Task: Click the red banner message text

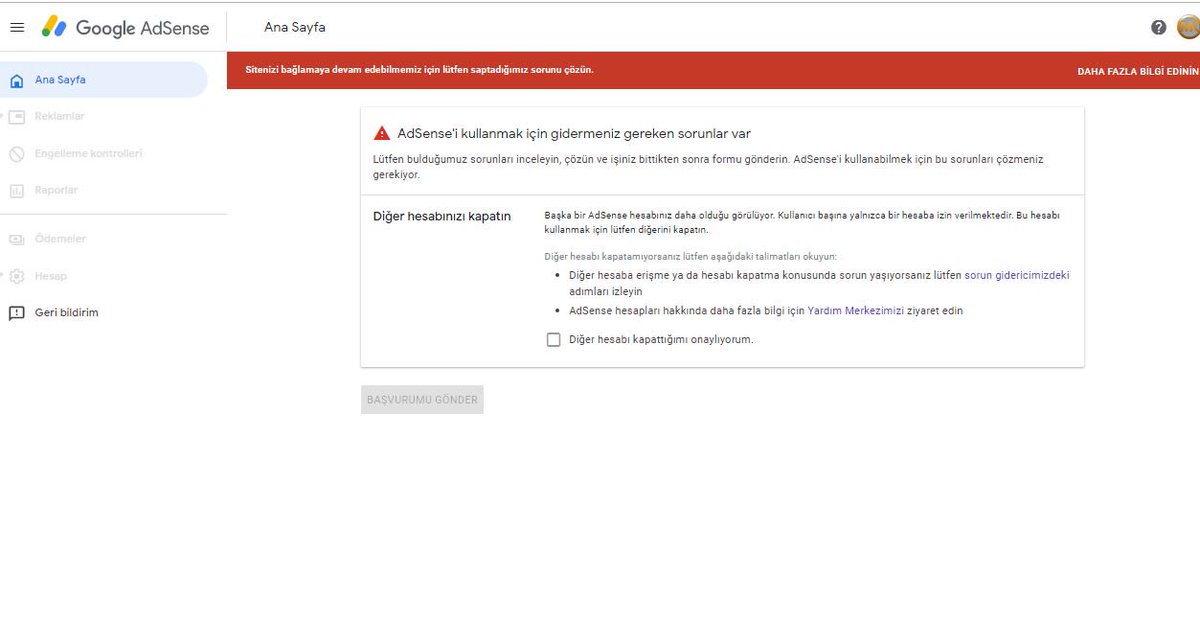Action: [x=419, y=70]
